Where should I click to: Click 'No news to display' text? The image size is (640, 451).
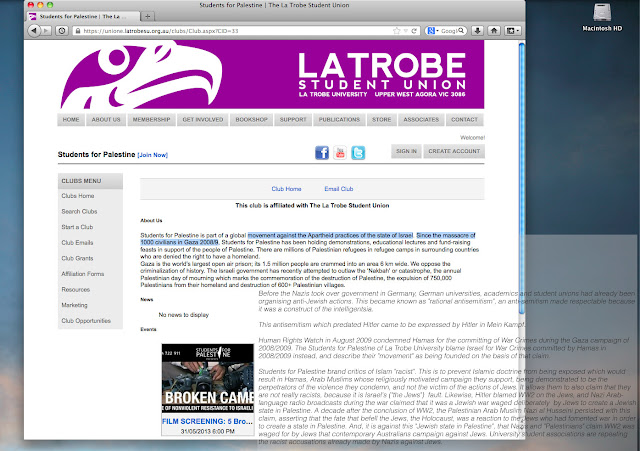point(184,315)
